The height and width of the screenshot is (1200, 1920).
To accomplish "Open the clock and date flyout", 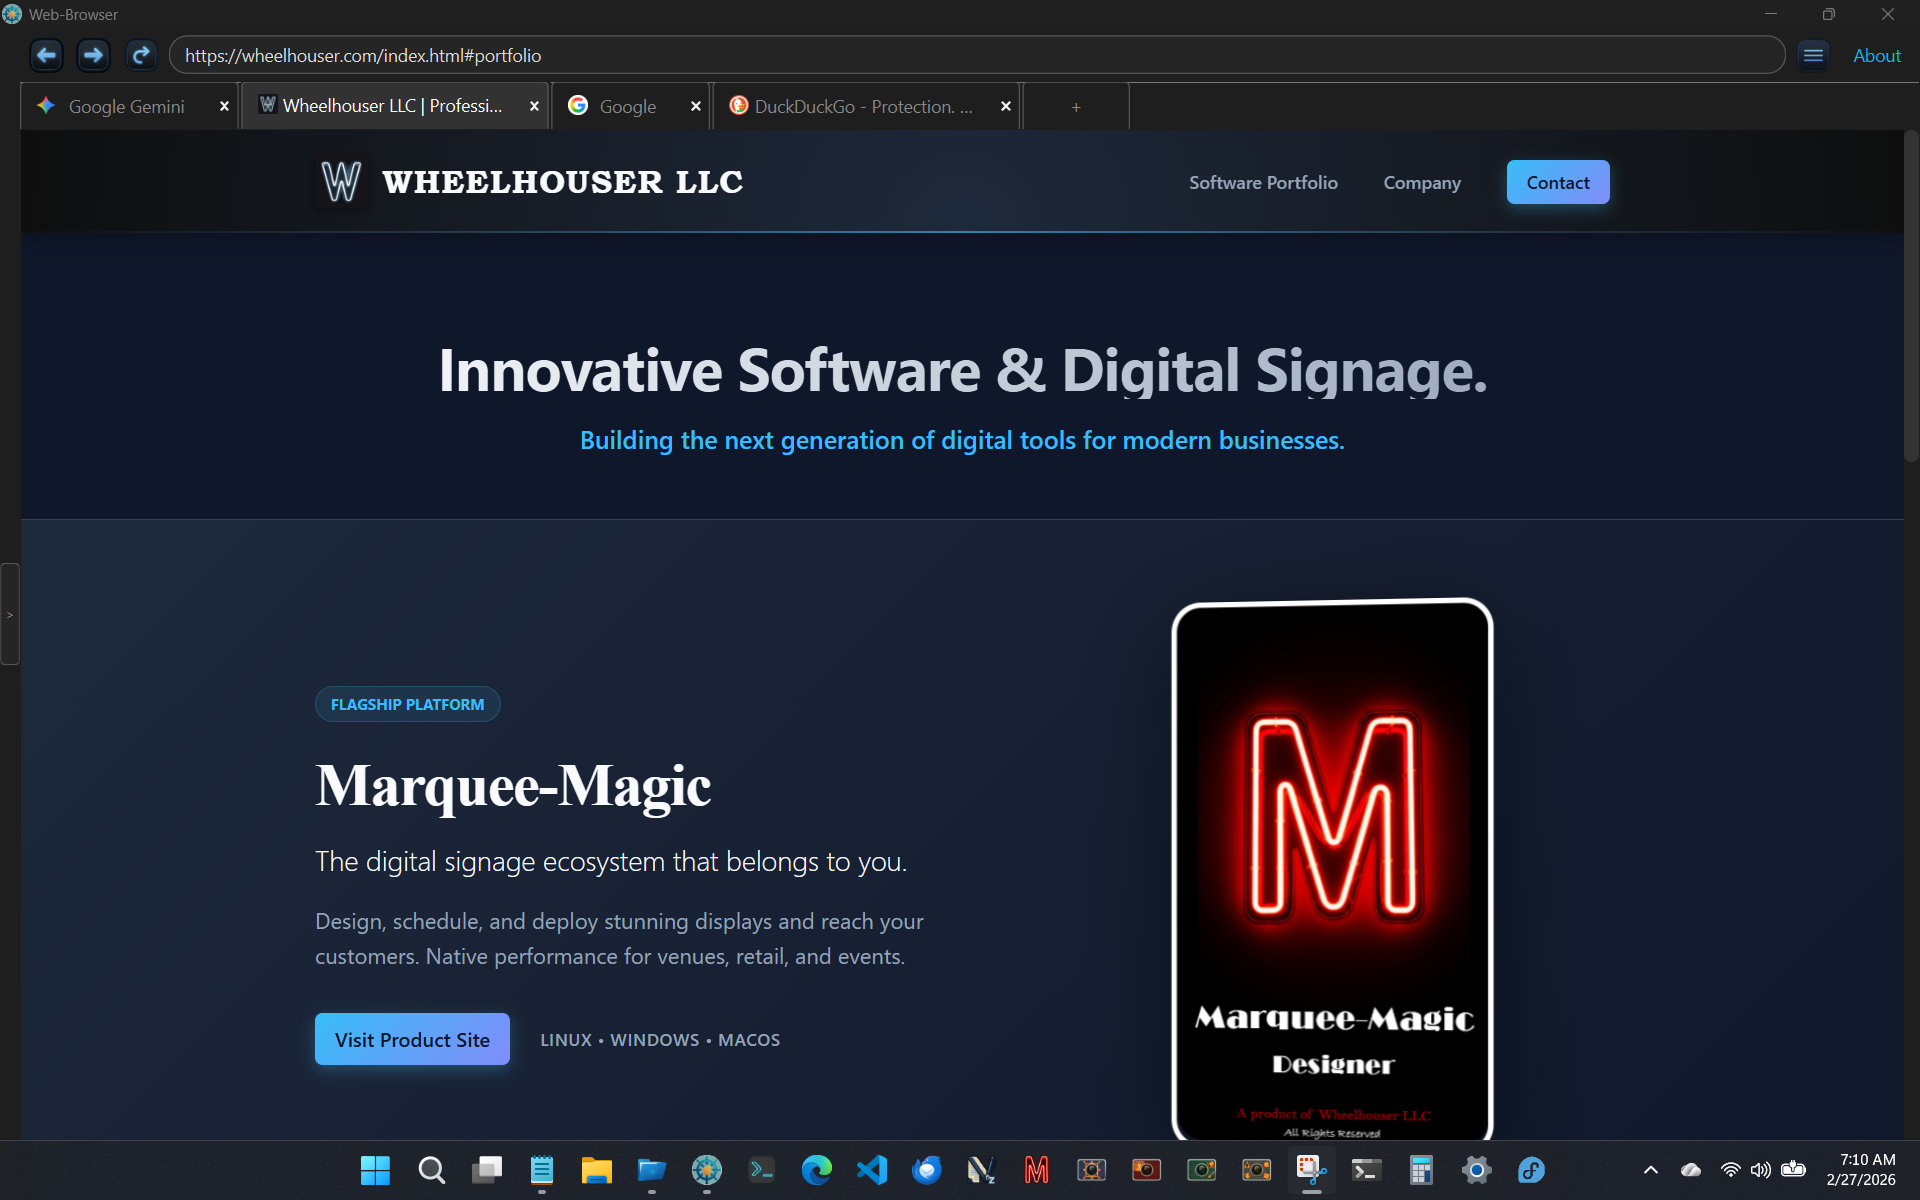I will (x=1861, y=1170).
